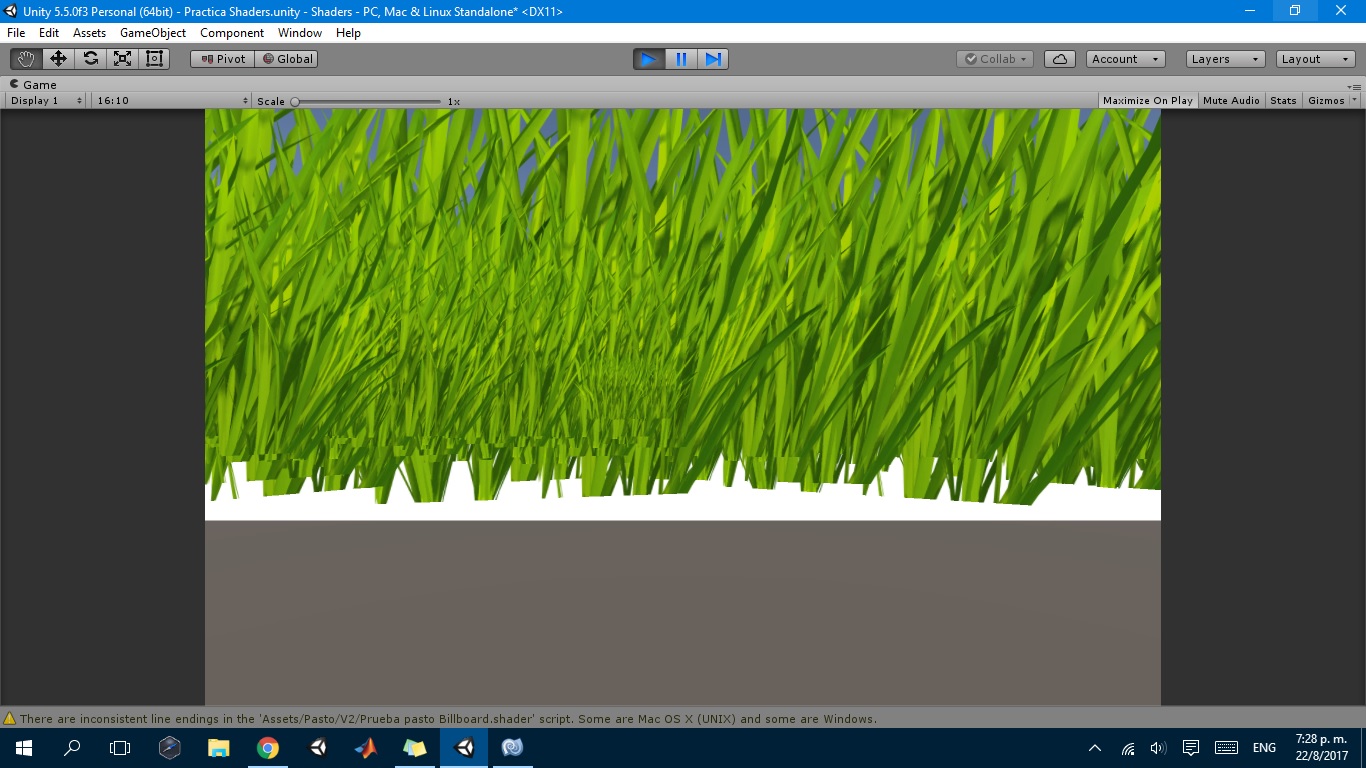Select the Game tab

coord(33,85)
